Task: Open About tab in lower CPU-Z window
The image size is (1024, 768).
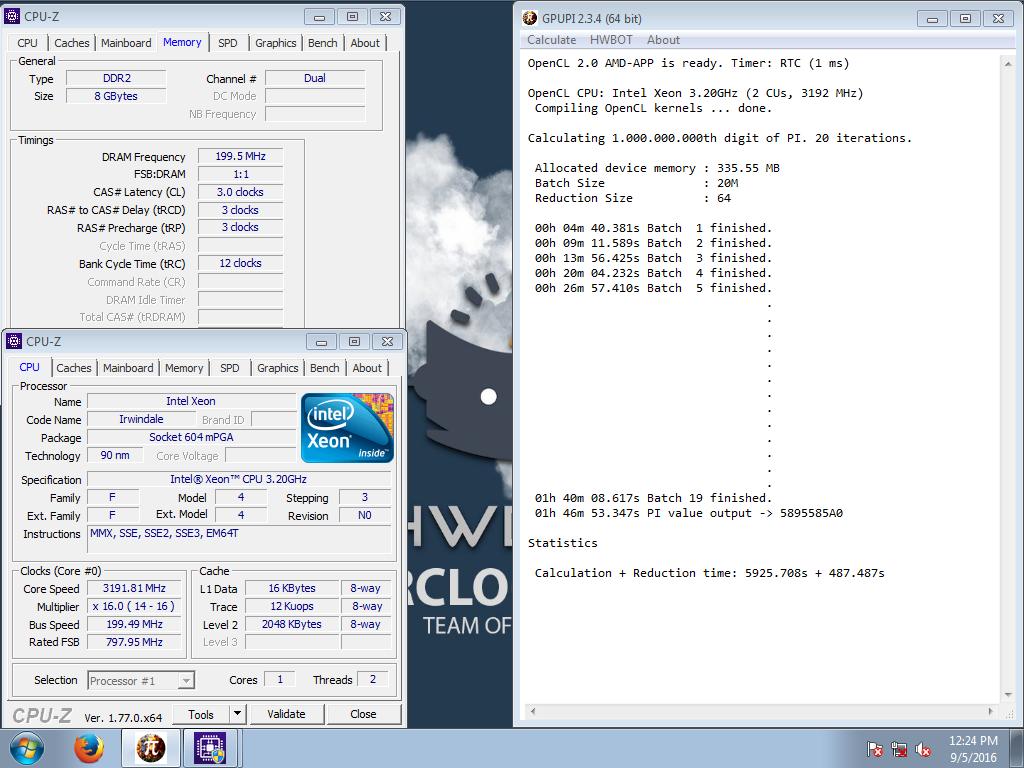Action: pyautogui.click(x=367, y=368)
